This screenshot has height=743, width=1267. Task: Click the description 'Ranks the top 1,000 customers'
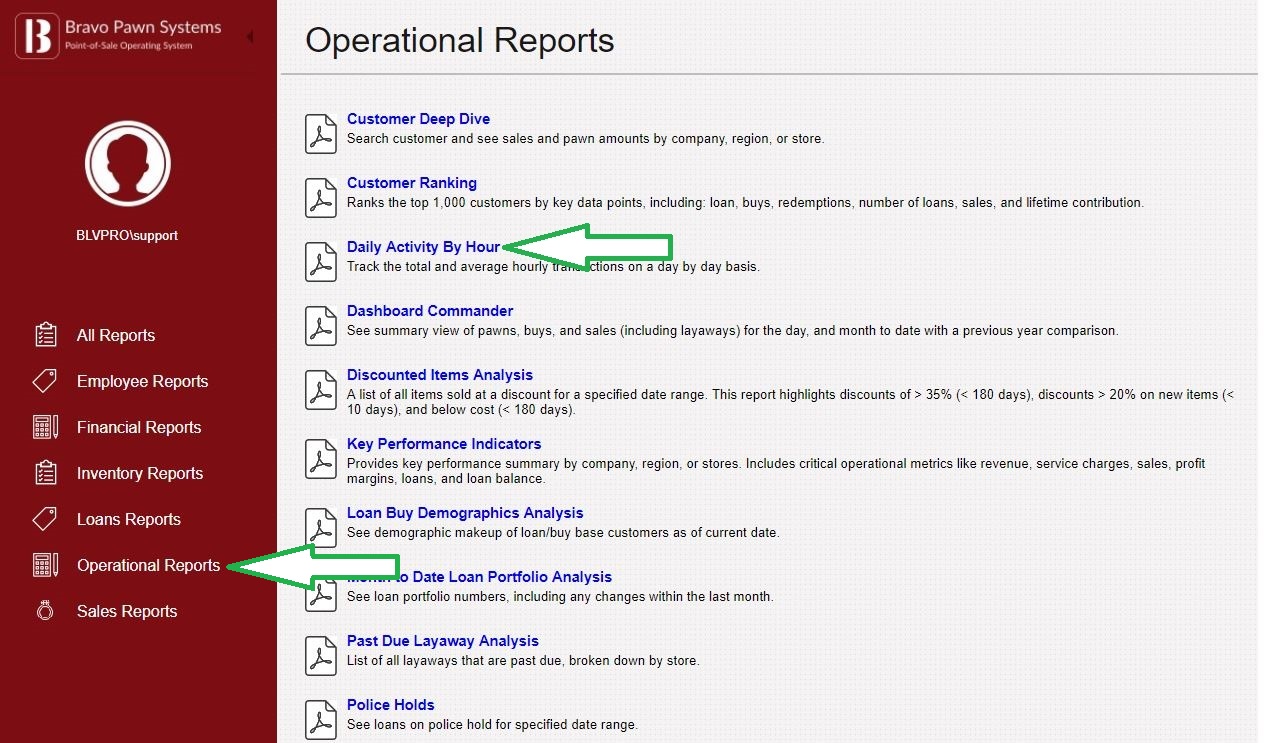(x=745, y=203)
